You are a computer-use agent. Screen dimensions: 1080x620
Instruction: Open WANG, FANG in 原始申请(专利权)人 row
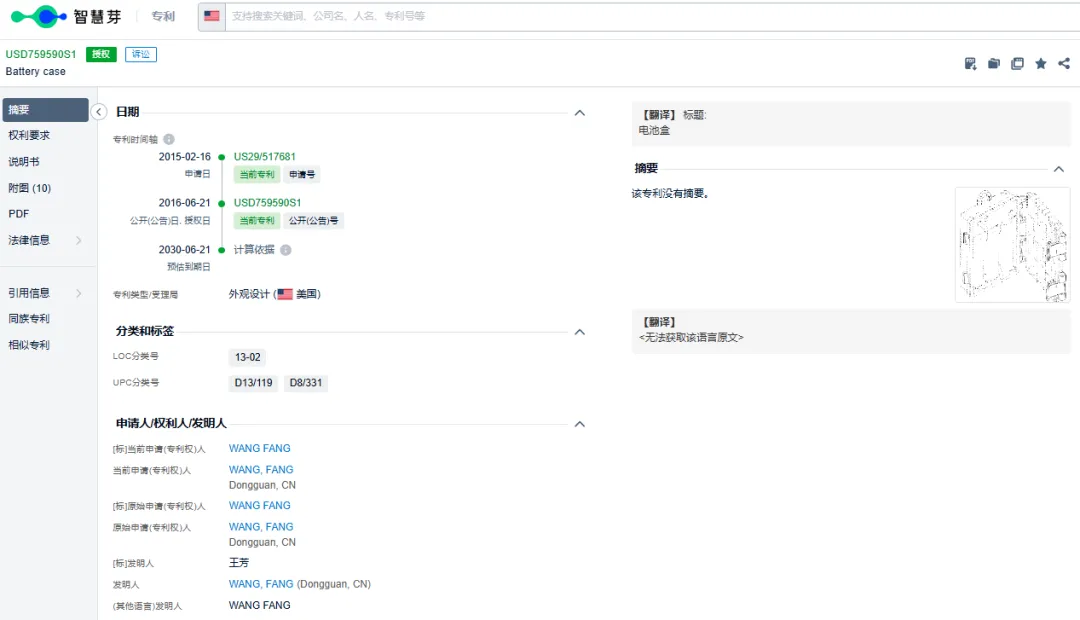point(261,527)
